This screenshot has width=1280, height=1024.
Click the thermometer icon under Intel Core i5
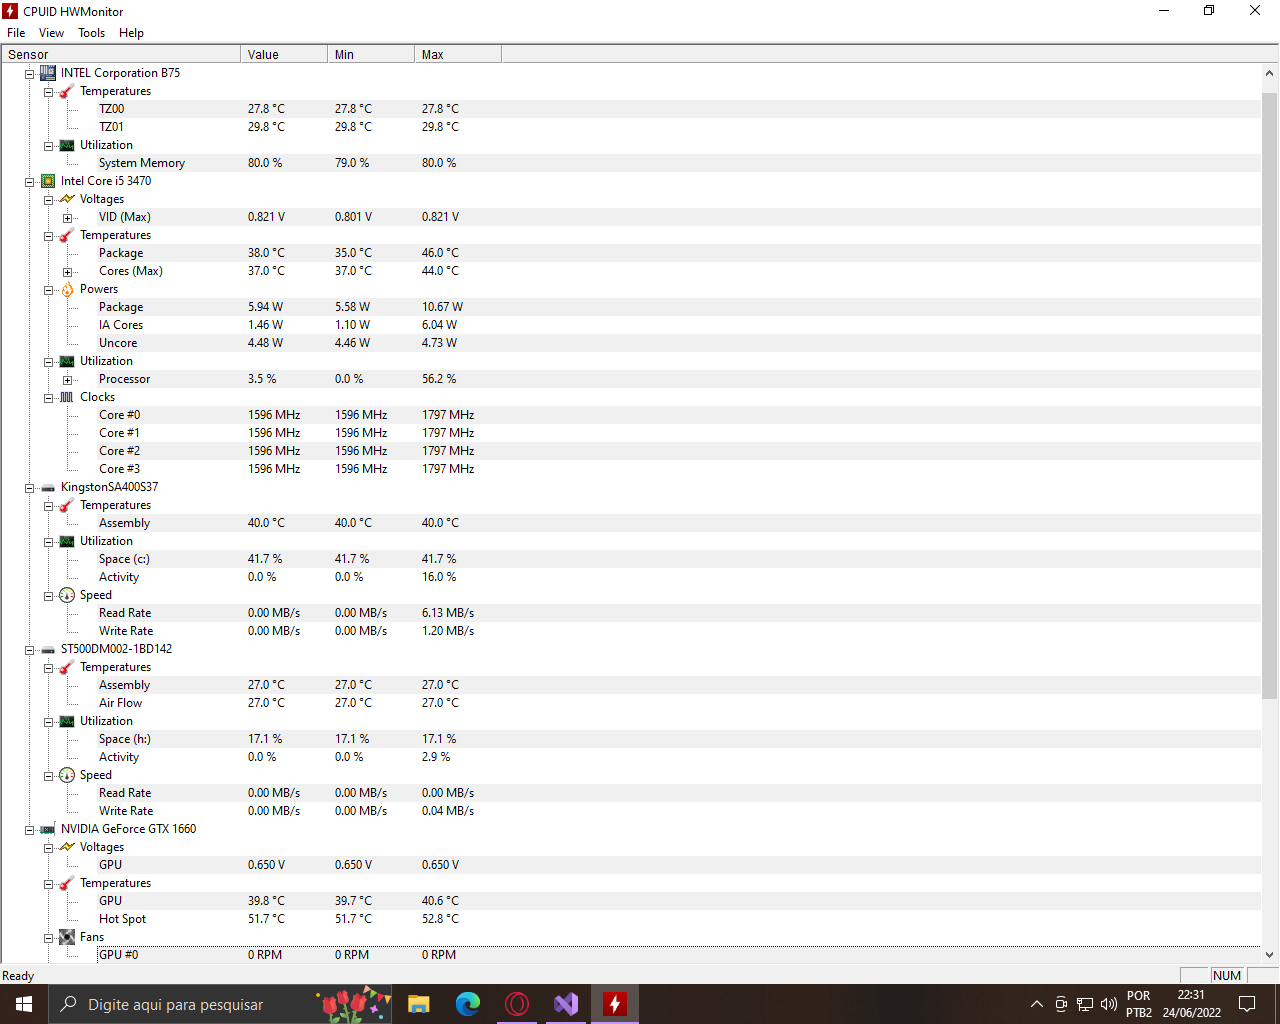point(67,235)
